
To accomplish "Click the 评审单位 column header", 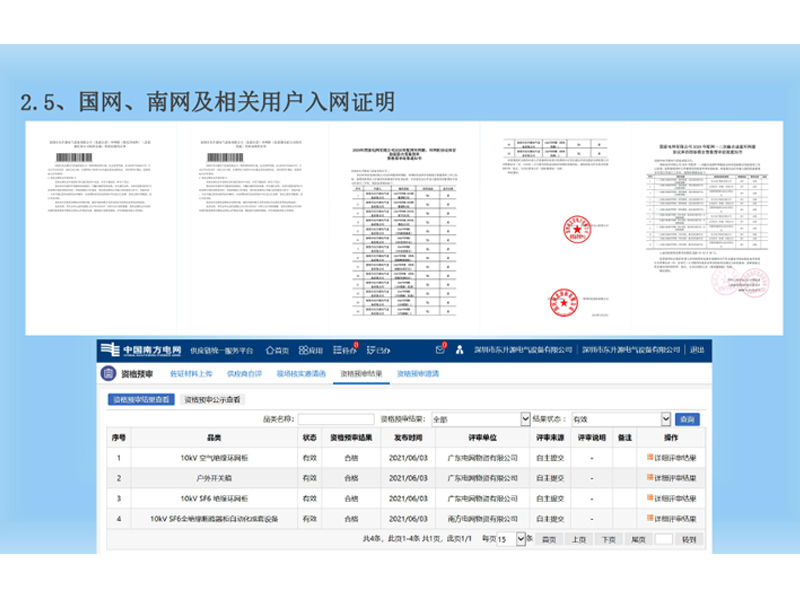I will (483, 438).
